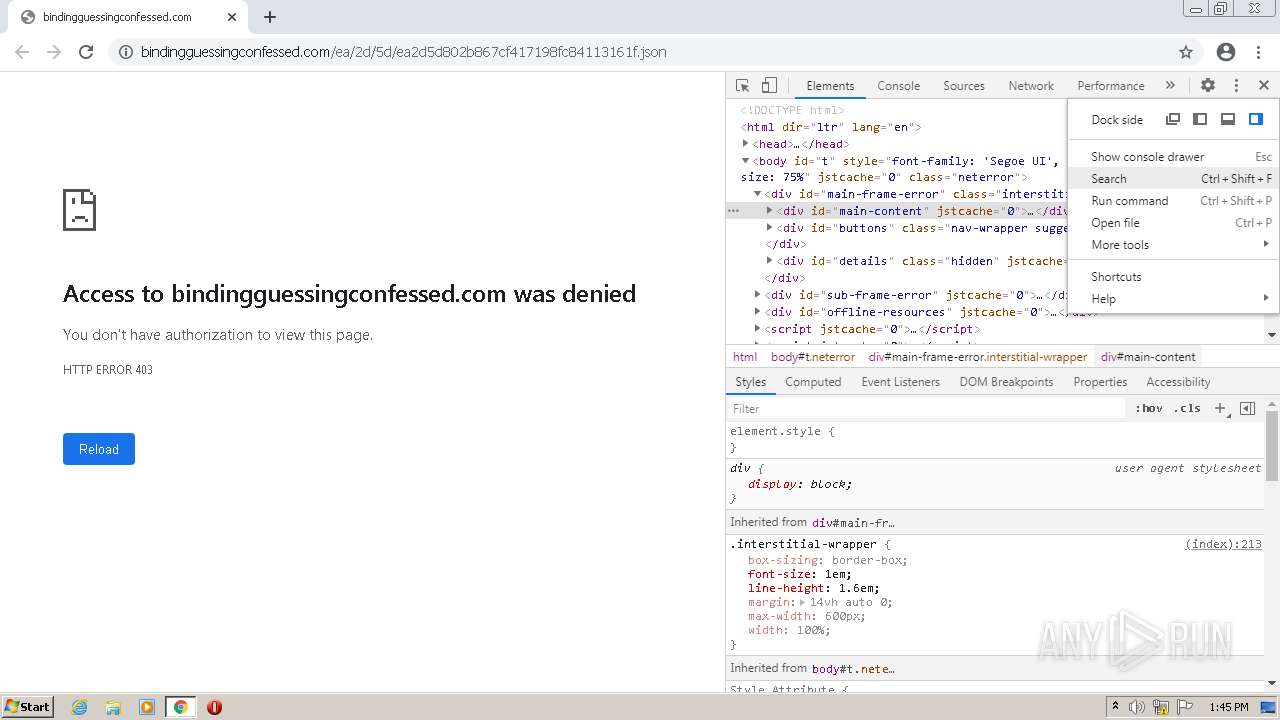Screen dimensions: 1280x720
Task: Switch to the Elements tab
Action: point(830,86)
